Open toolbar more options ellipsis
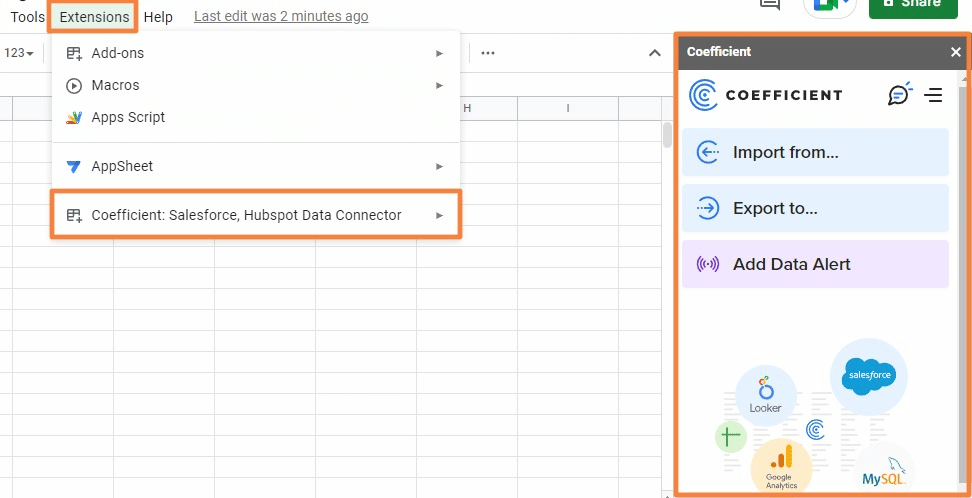Image resolution: width=972 pixels, height=498 pixels. click(x=488, y=53)
